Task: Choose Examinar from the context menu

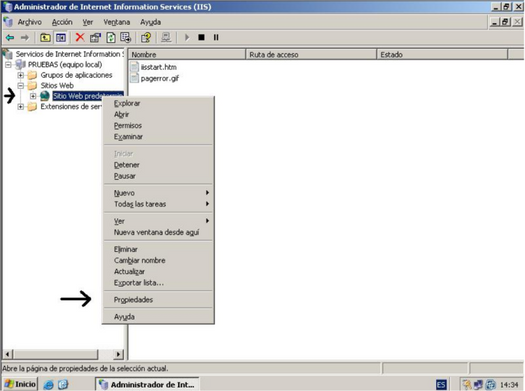Action: [158, 137]
